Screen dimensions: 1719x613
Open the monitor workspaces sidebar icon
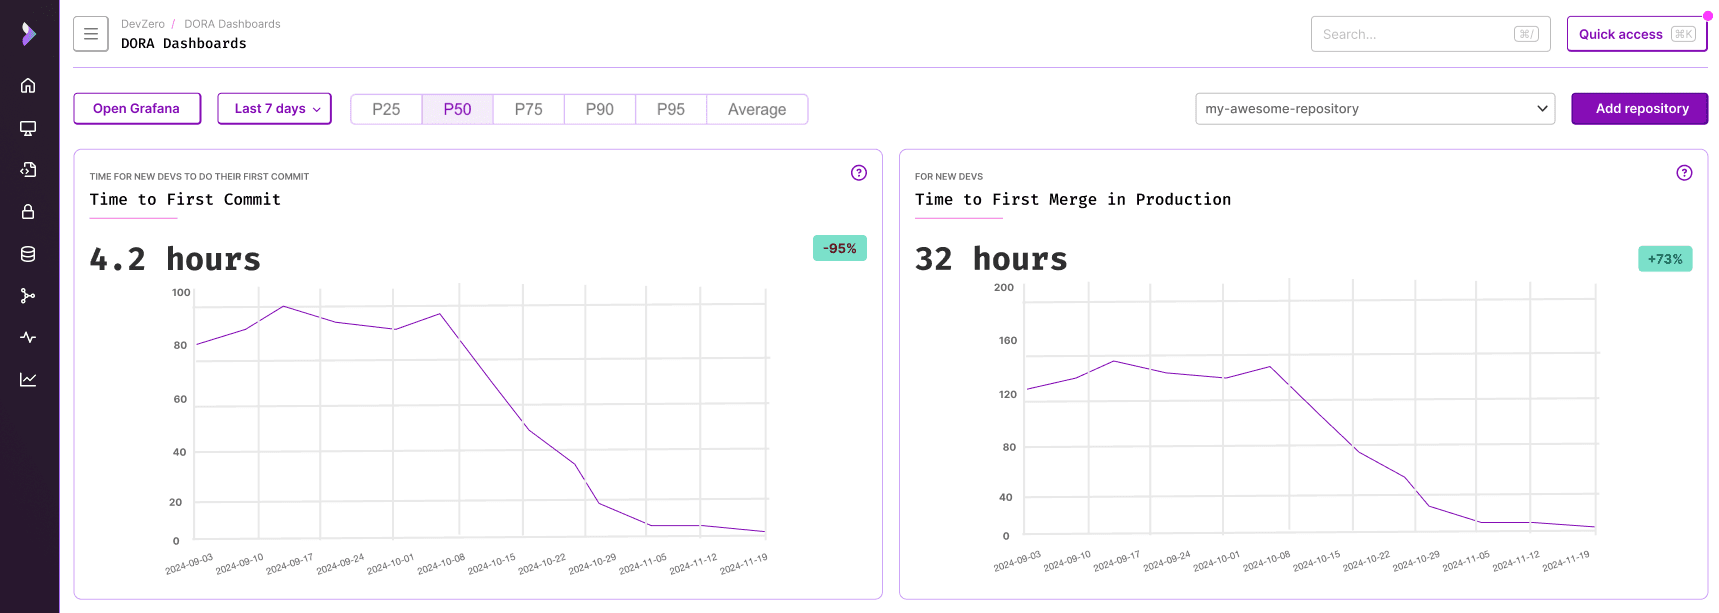(x=28, y=128)
